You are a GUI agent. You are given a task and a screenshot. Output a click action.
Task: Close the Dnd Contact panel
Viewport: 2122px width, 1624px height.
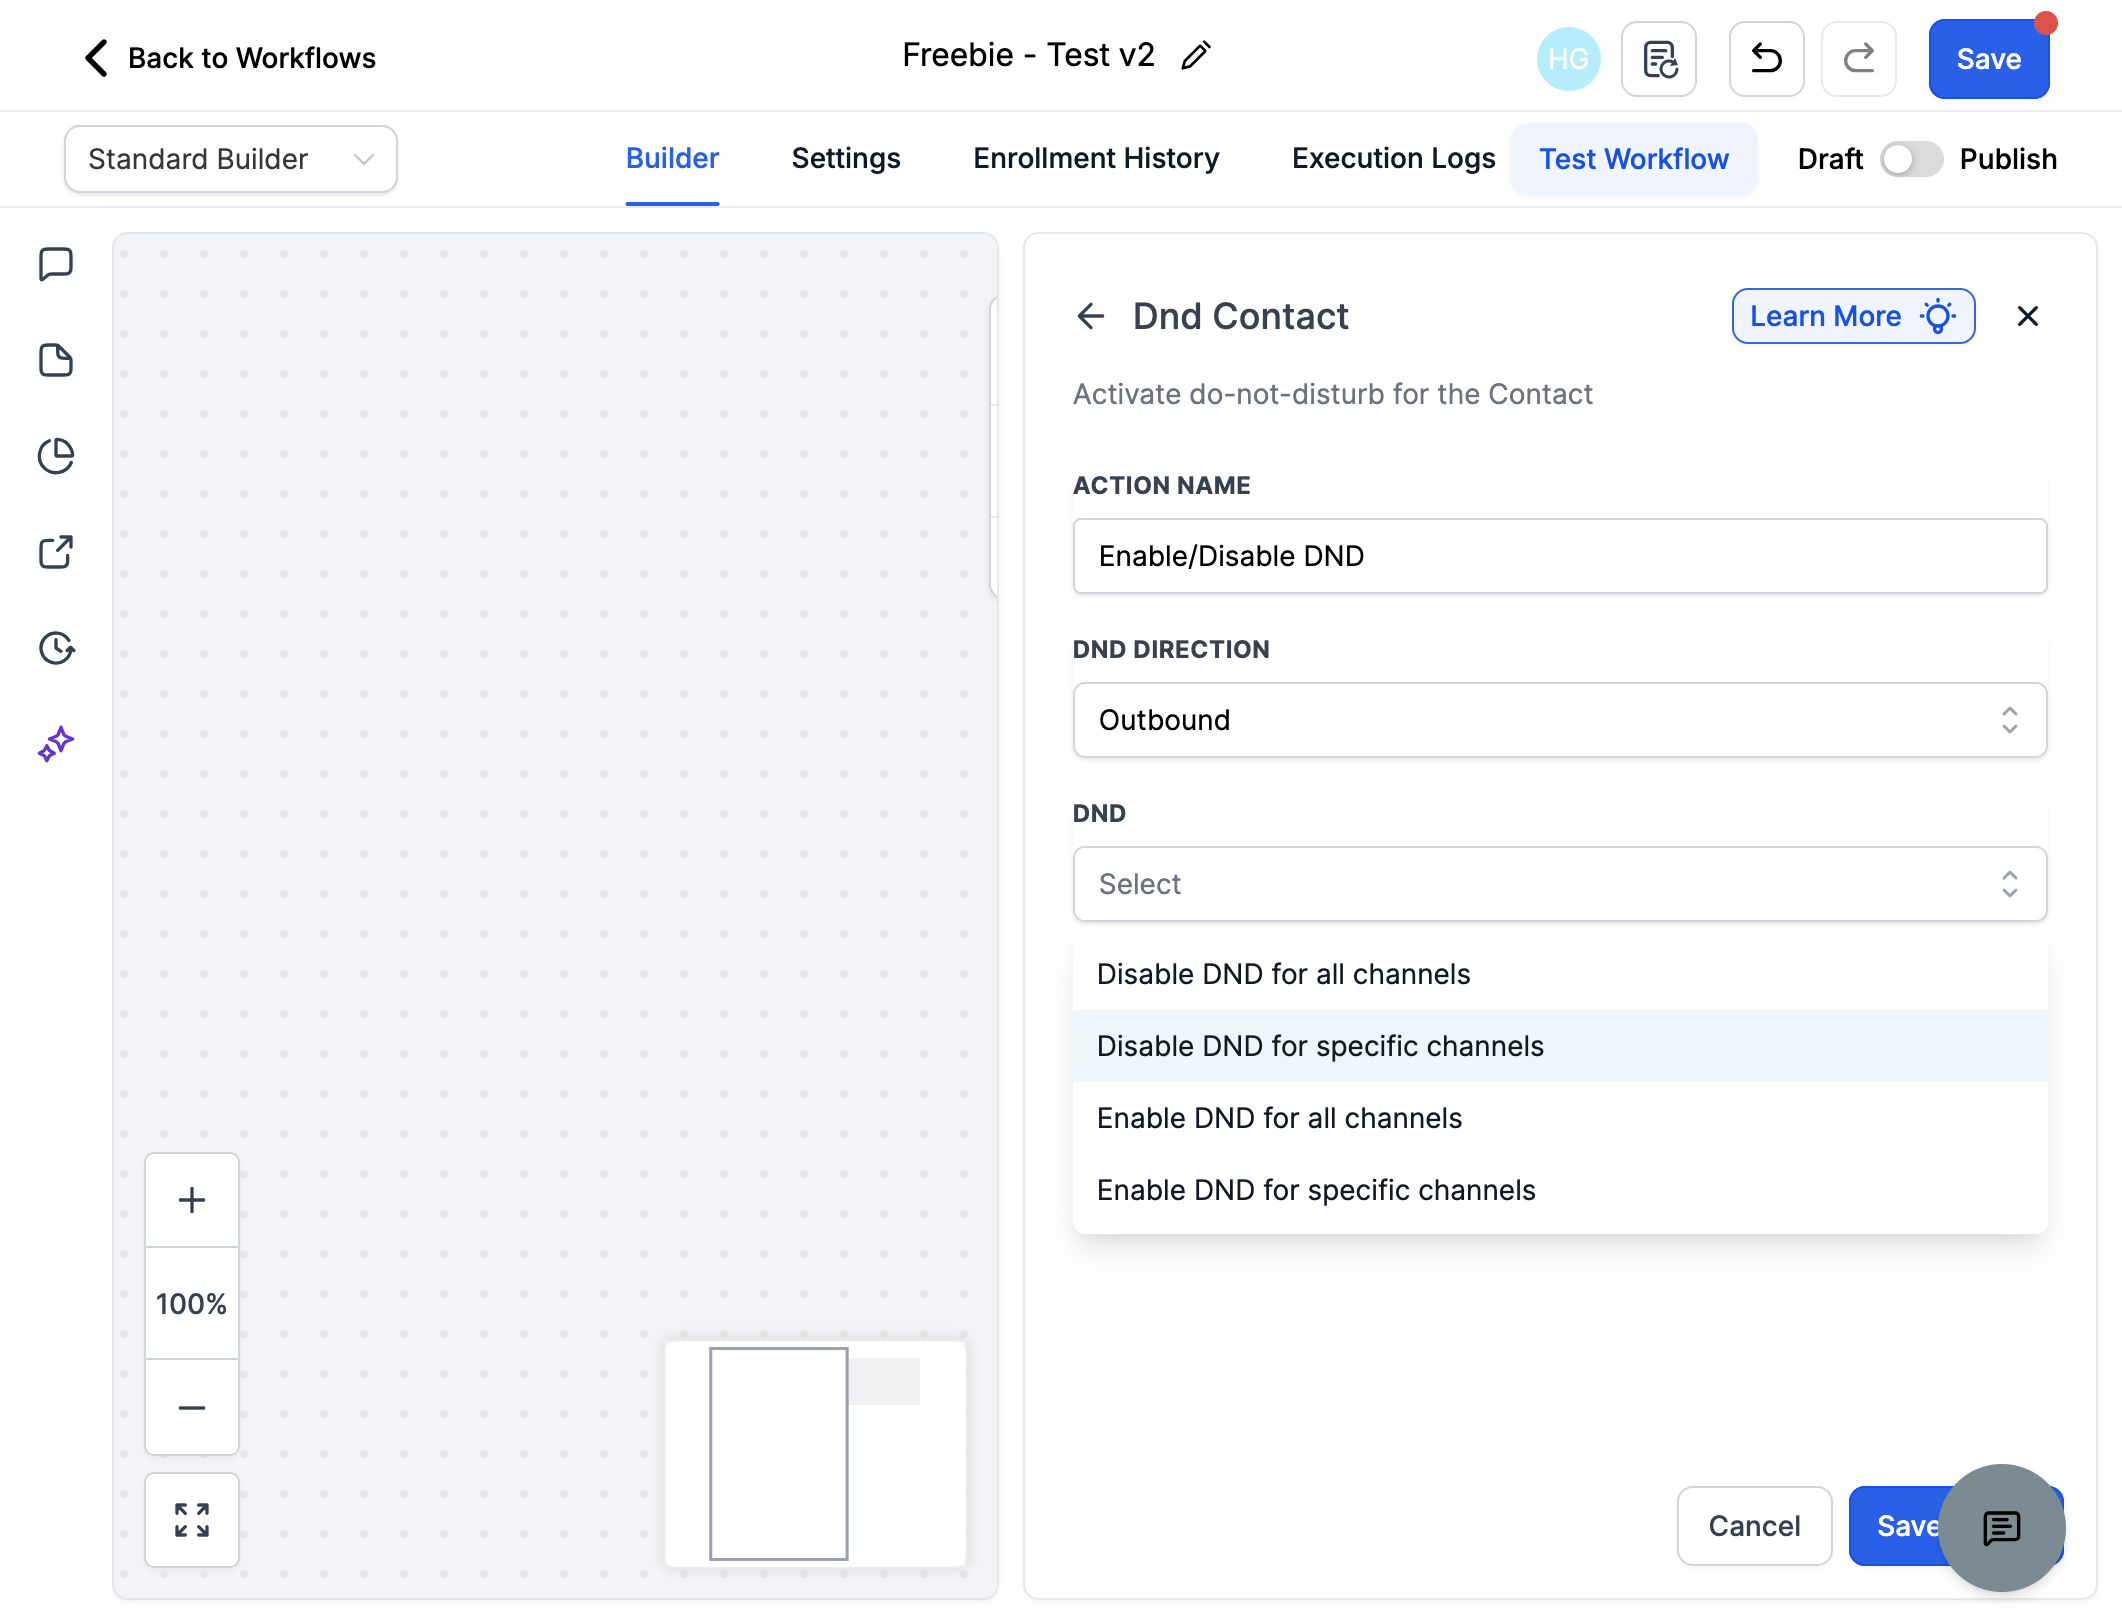2028,316
